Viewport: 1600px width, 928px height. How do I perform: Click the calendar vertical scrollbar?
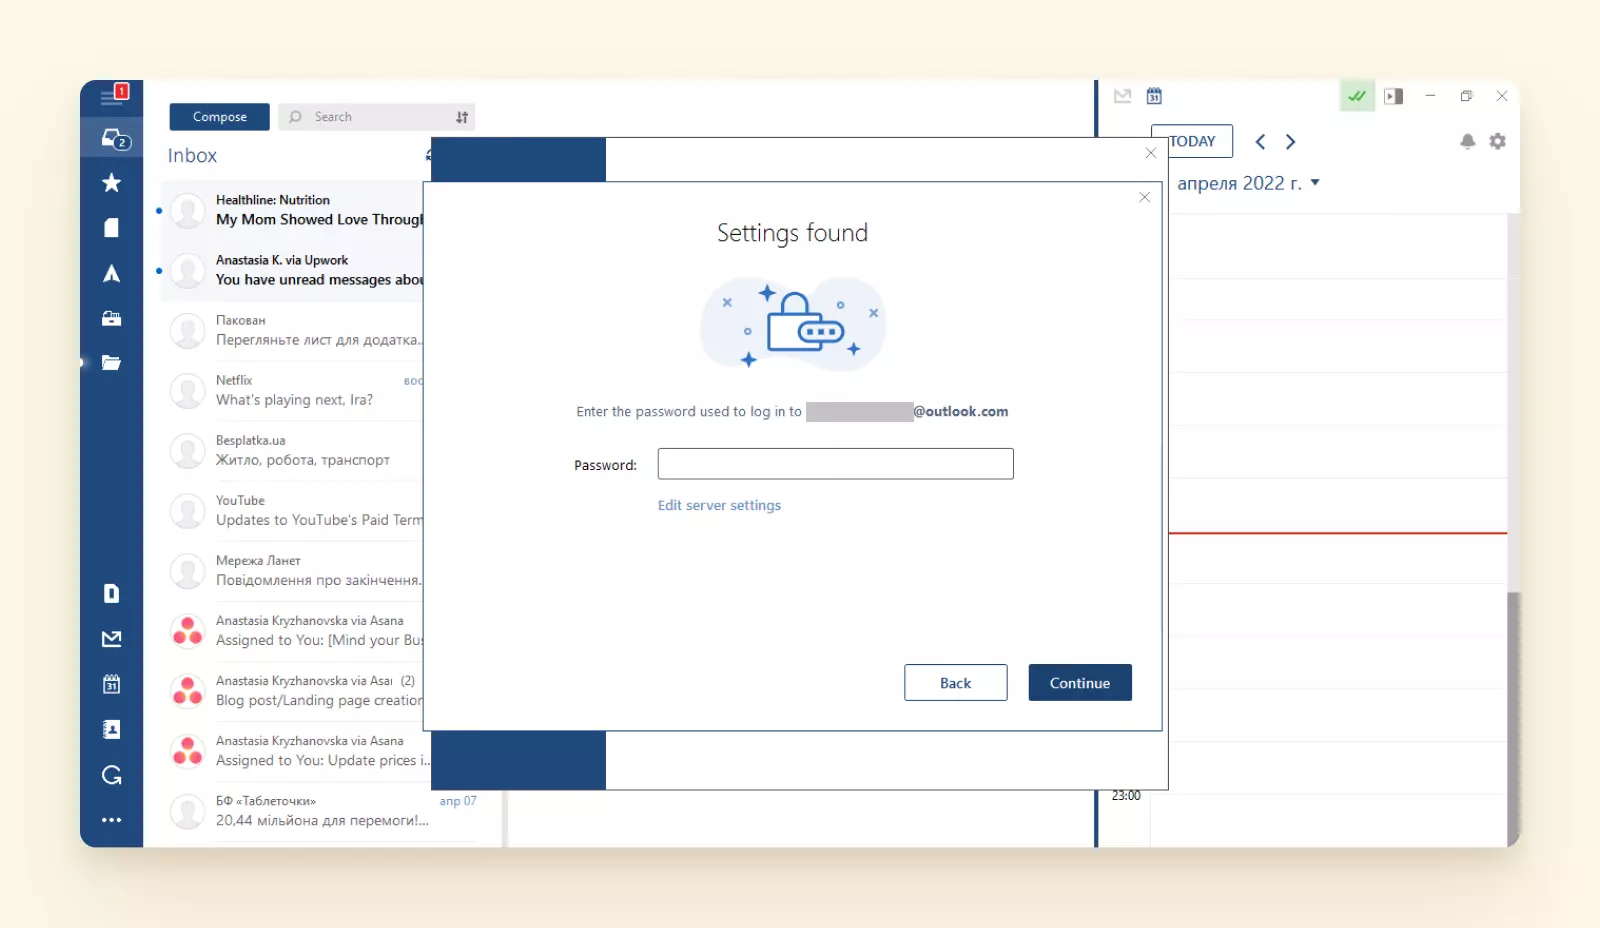(x=1513, y=700)
